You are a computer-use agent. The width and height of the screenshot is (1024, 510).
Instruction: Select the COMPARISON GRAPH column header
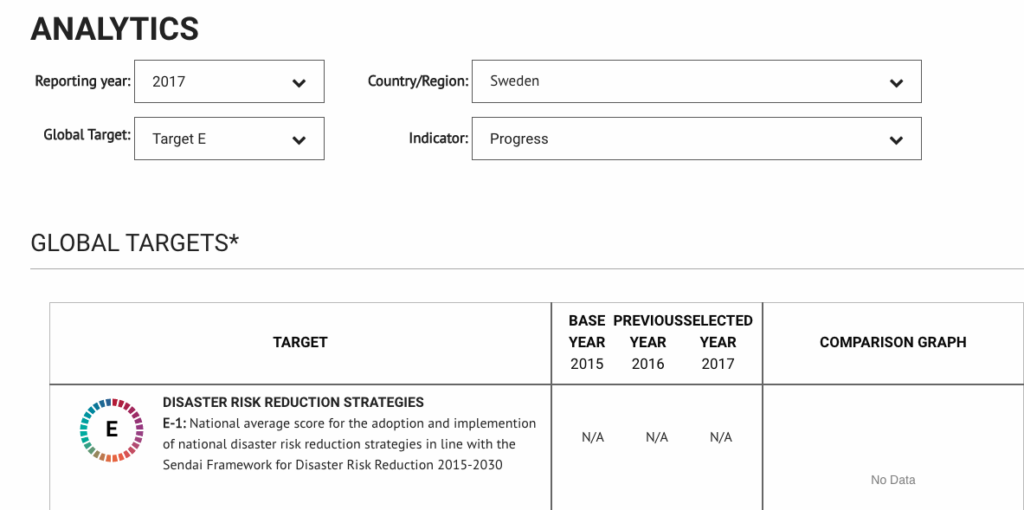click(893, 342)
